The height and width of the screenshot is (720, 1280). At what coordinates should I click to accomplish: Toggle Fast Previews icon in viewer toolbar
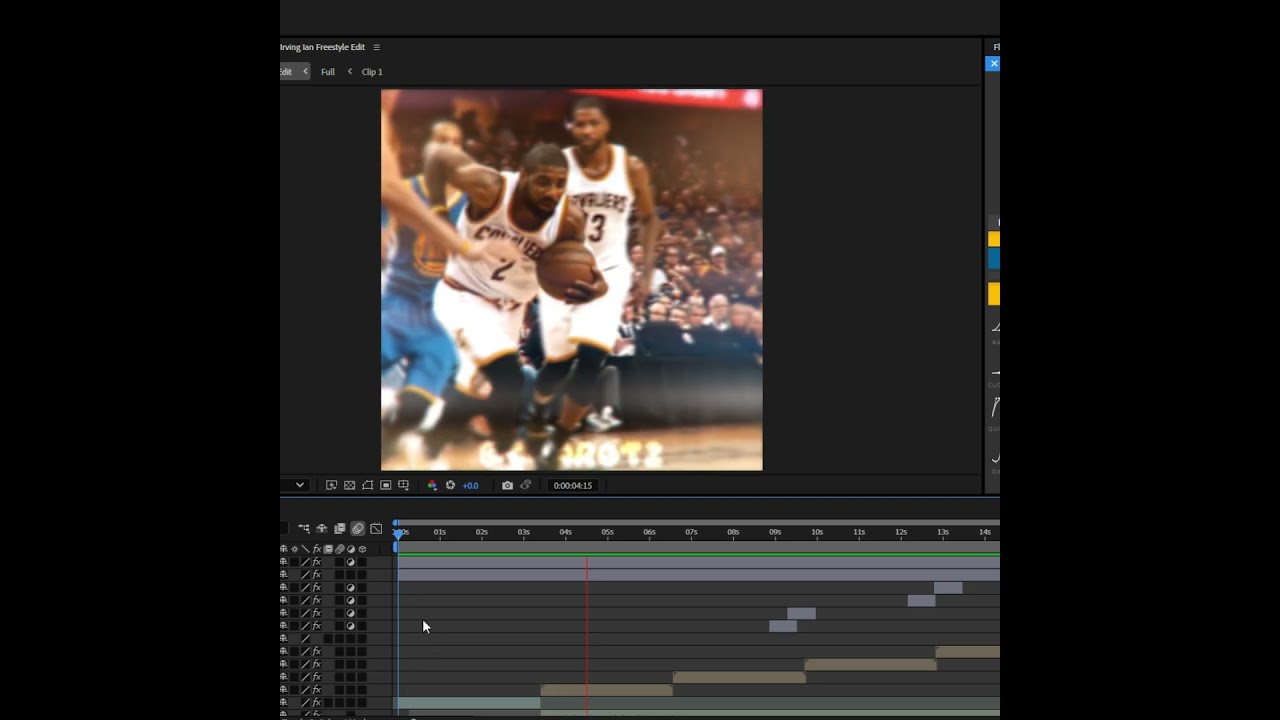click(331, 485)
